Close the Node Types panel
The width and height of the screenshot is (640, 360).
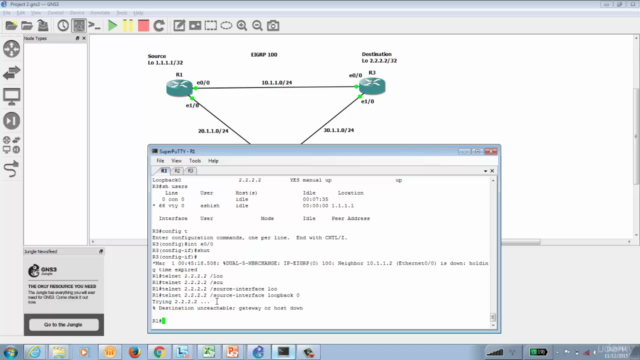84,38
